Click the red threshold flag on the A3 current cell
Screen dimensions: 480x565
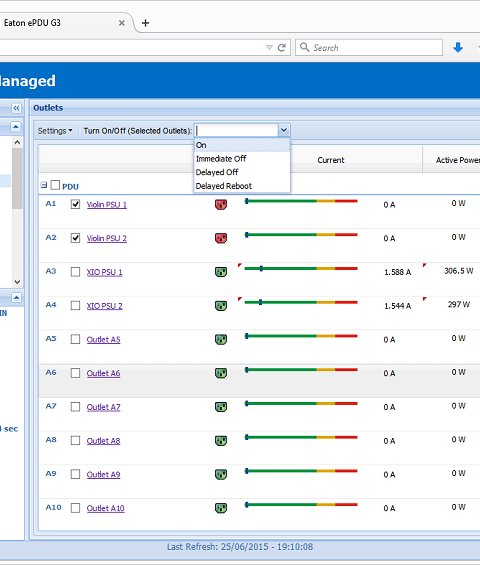240,265
